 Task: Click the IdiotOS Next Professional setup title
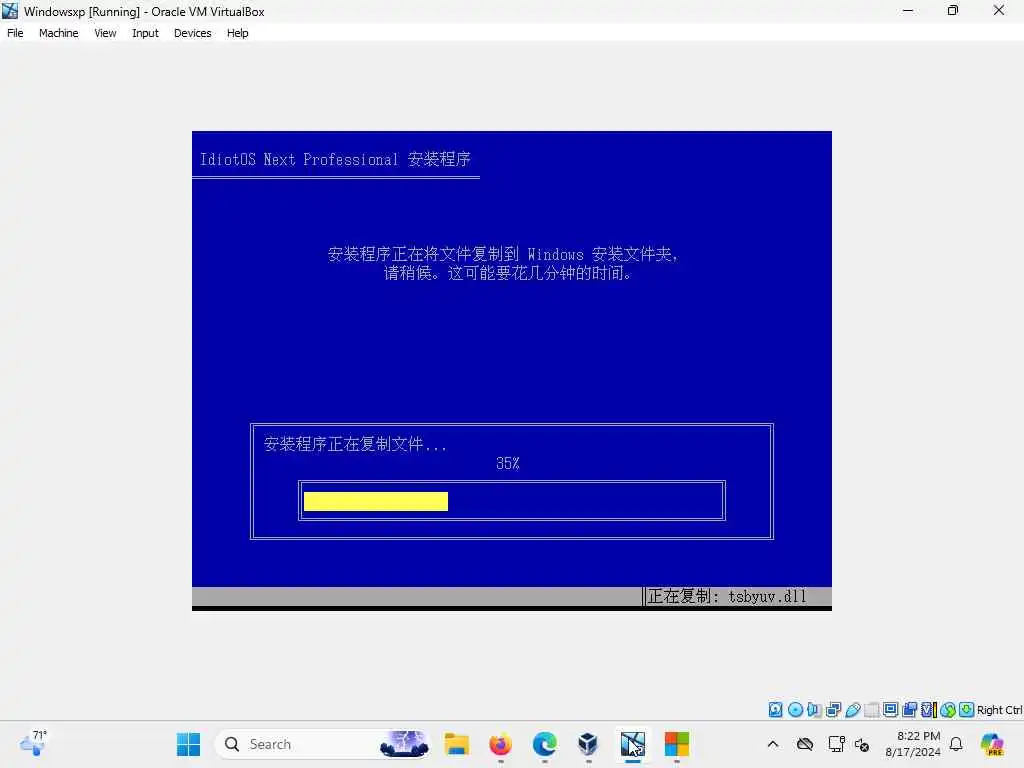coord(335,159)
